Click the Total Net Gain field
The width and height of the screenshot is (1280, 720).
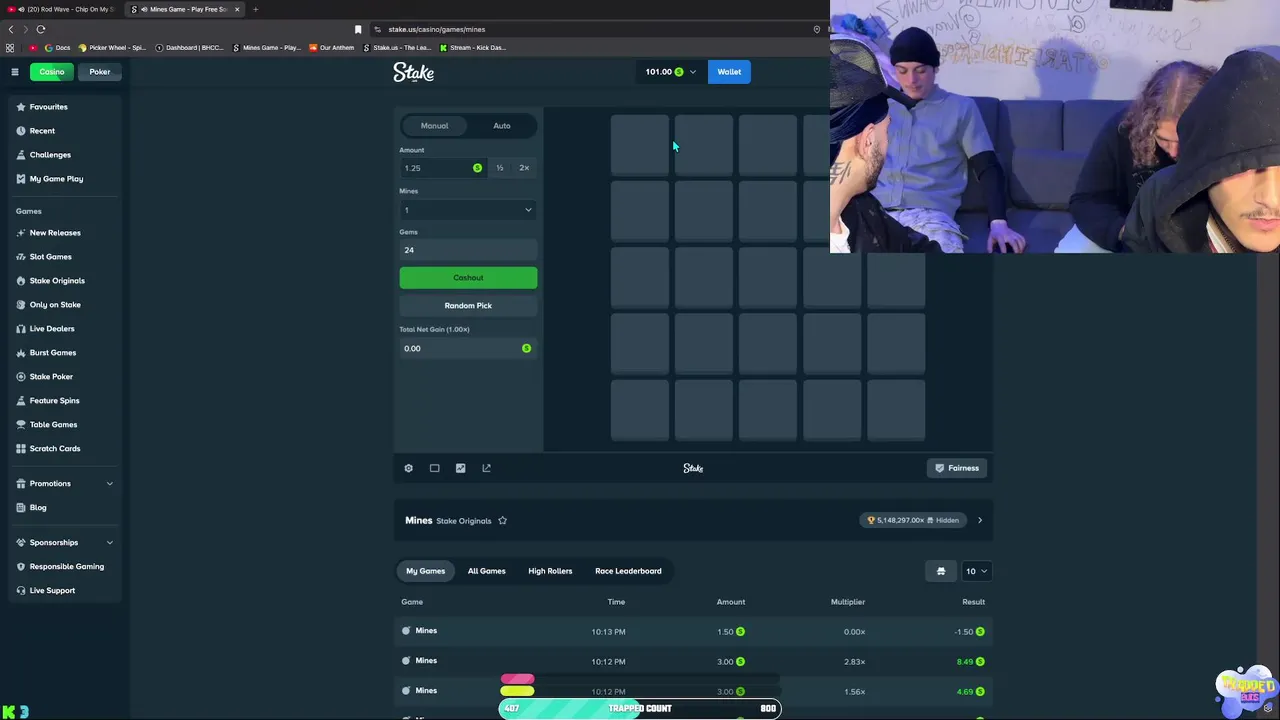tap(468, 348)
